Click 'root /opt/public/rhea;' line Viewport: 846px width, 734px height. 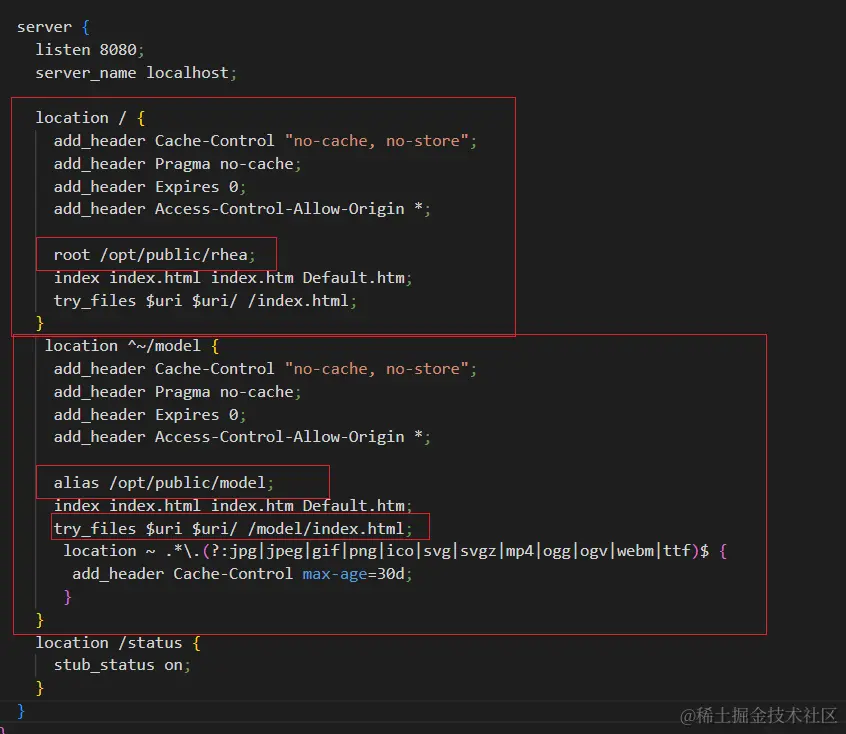click(x=154, y=255)
